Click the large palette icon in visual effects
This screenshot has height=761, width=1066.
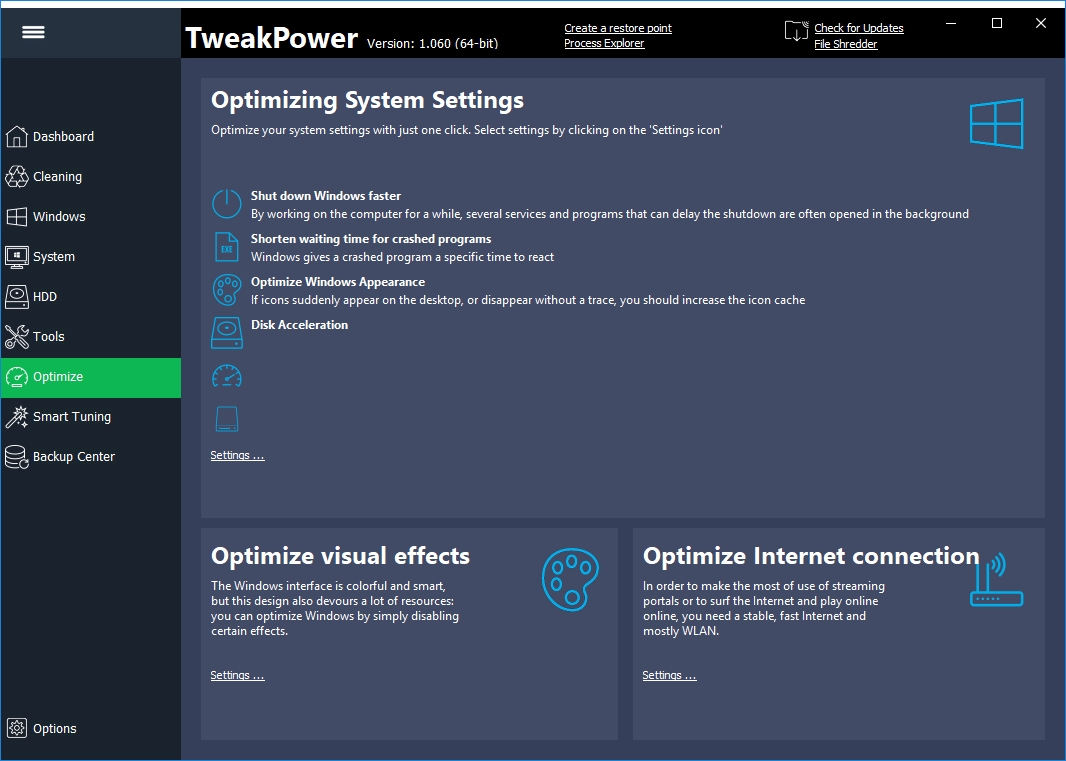point(570,578)
